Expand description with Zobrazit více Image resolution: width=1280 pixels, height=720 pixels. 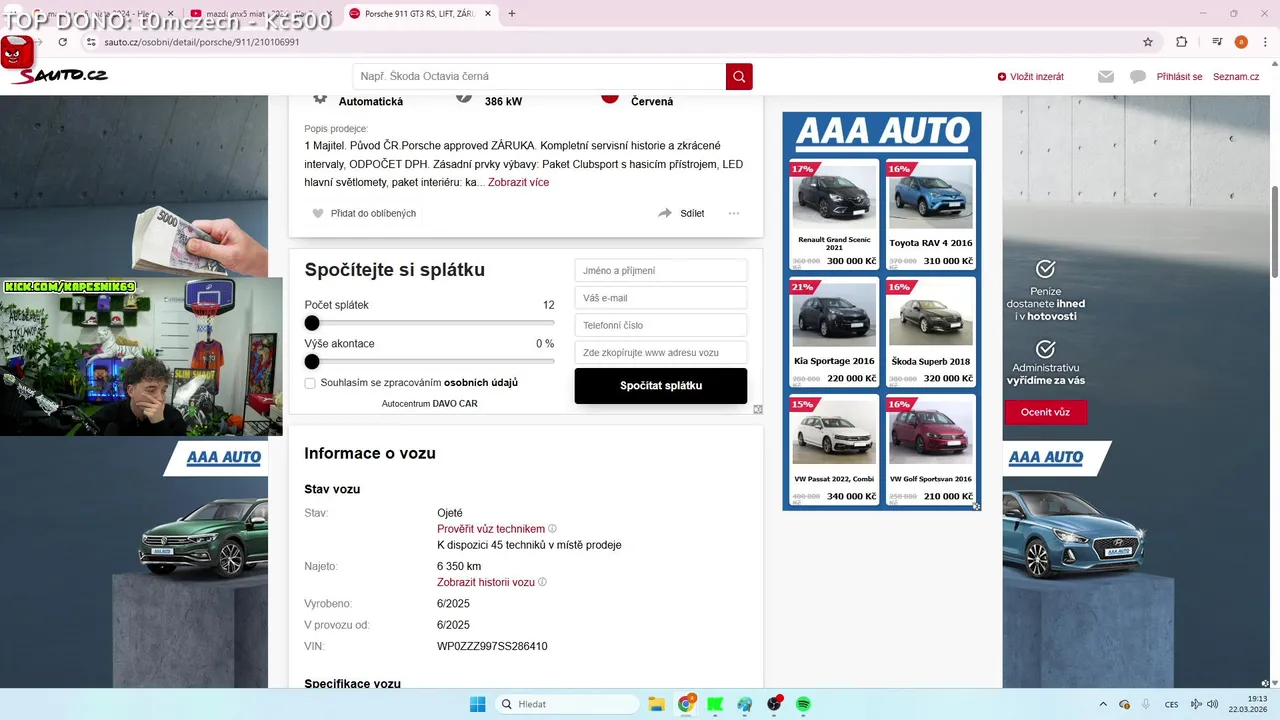coord(518,182)
